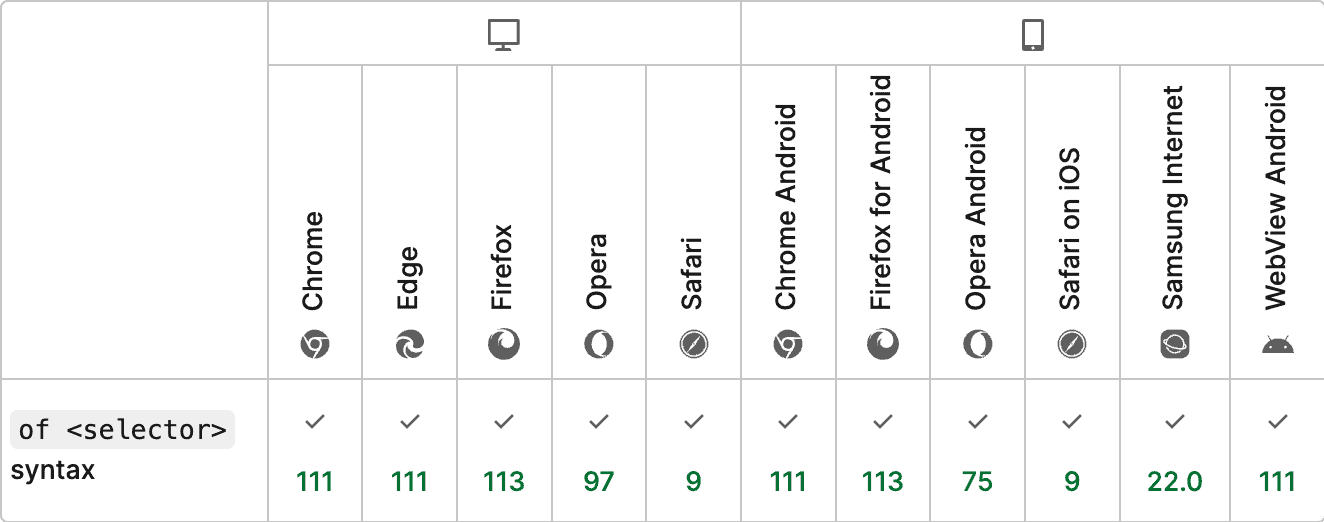Click the Safari on iOS compass logo
Viewport: 1324px width, 522px height.
1072,346
